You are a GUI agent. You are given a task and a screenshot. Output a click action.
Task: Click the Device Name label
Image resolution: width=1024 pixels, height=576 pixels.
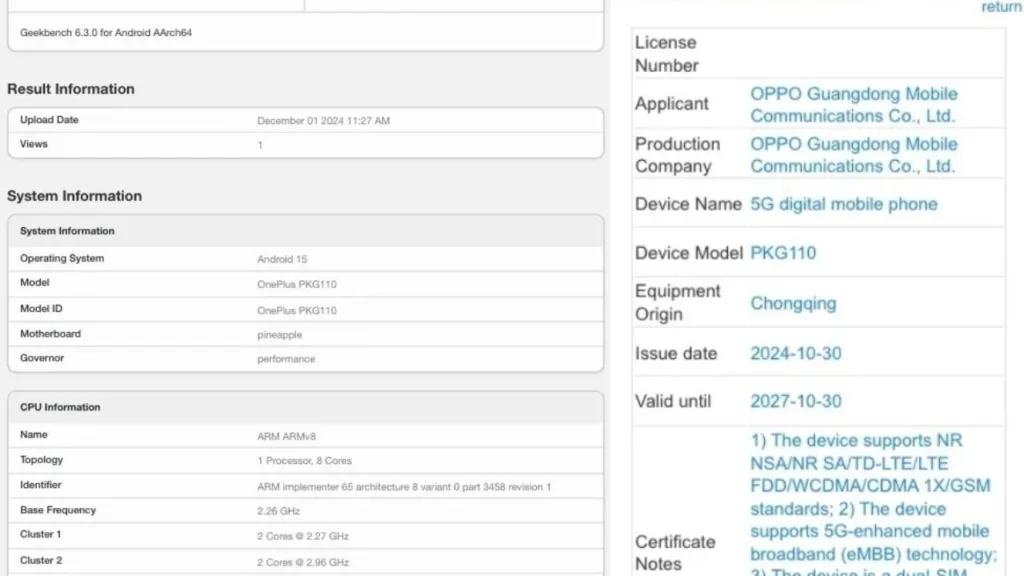tap(688, 204)
